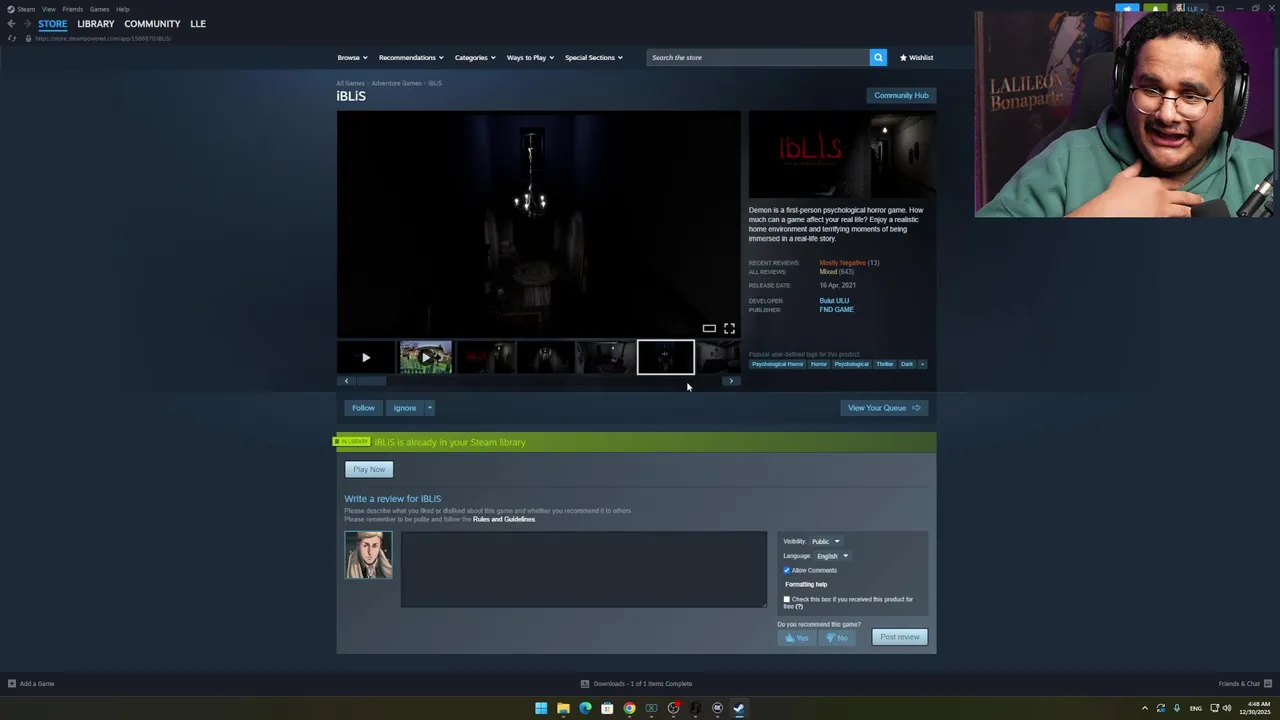Image resolution: width=1280 pixels, height=720 pixels.
Task: Open Microsoft Store from the taskbar
Action: (607, 708)
